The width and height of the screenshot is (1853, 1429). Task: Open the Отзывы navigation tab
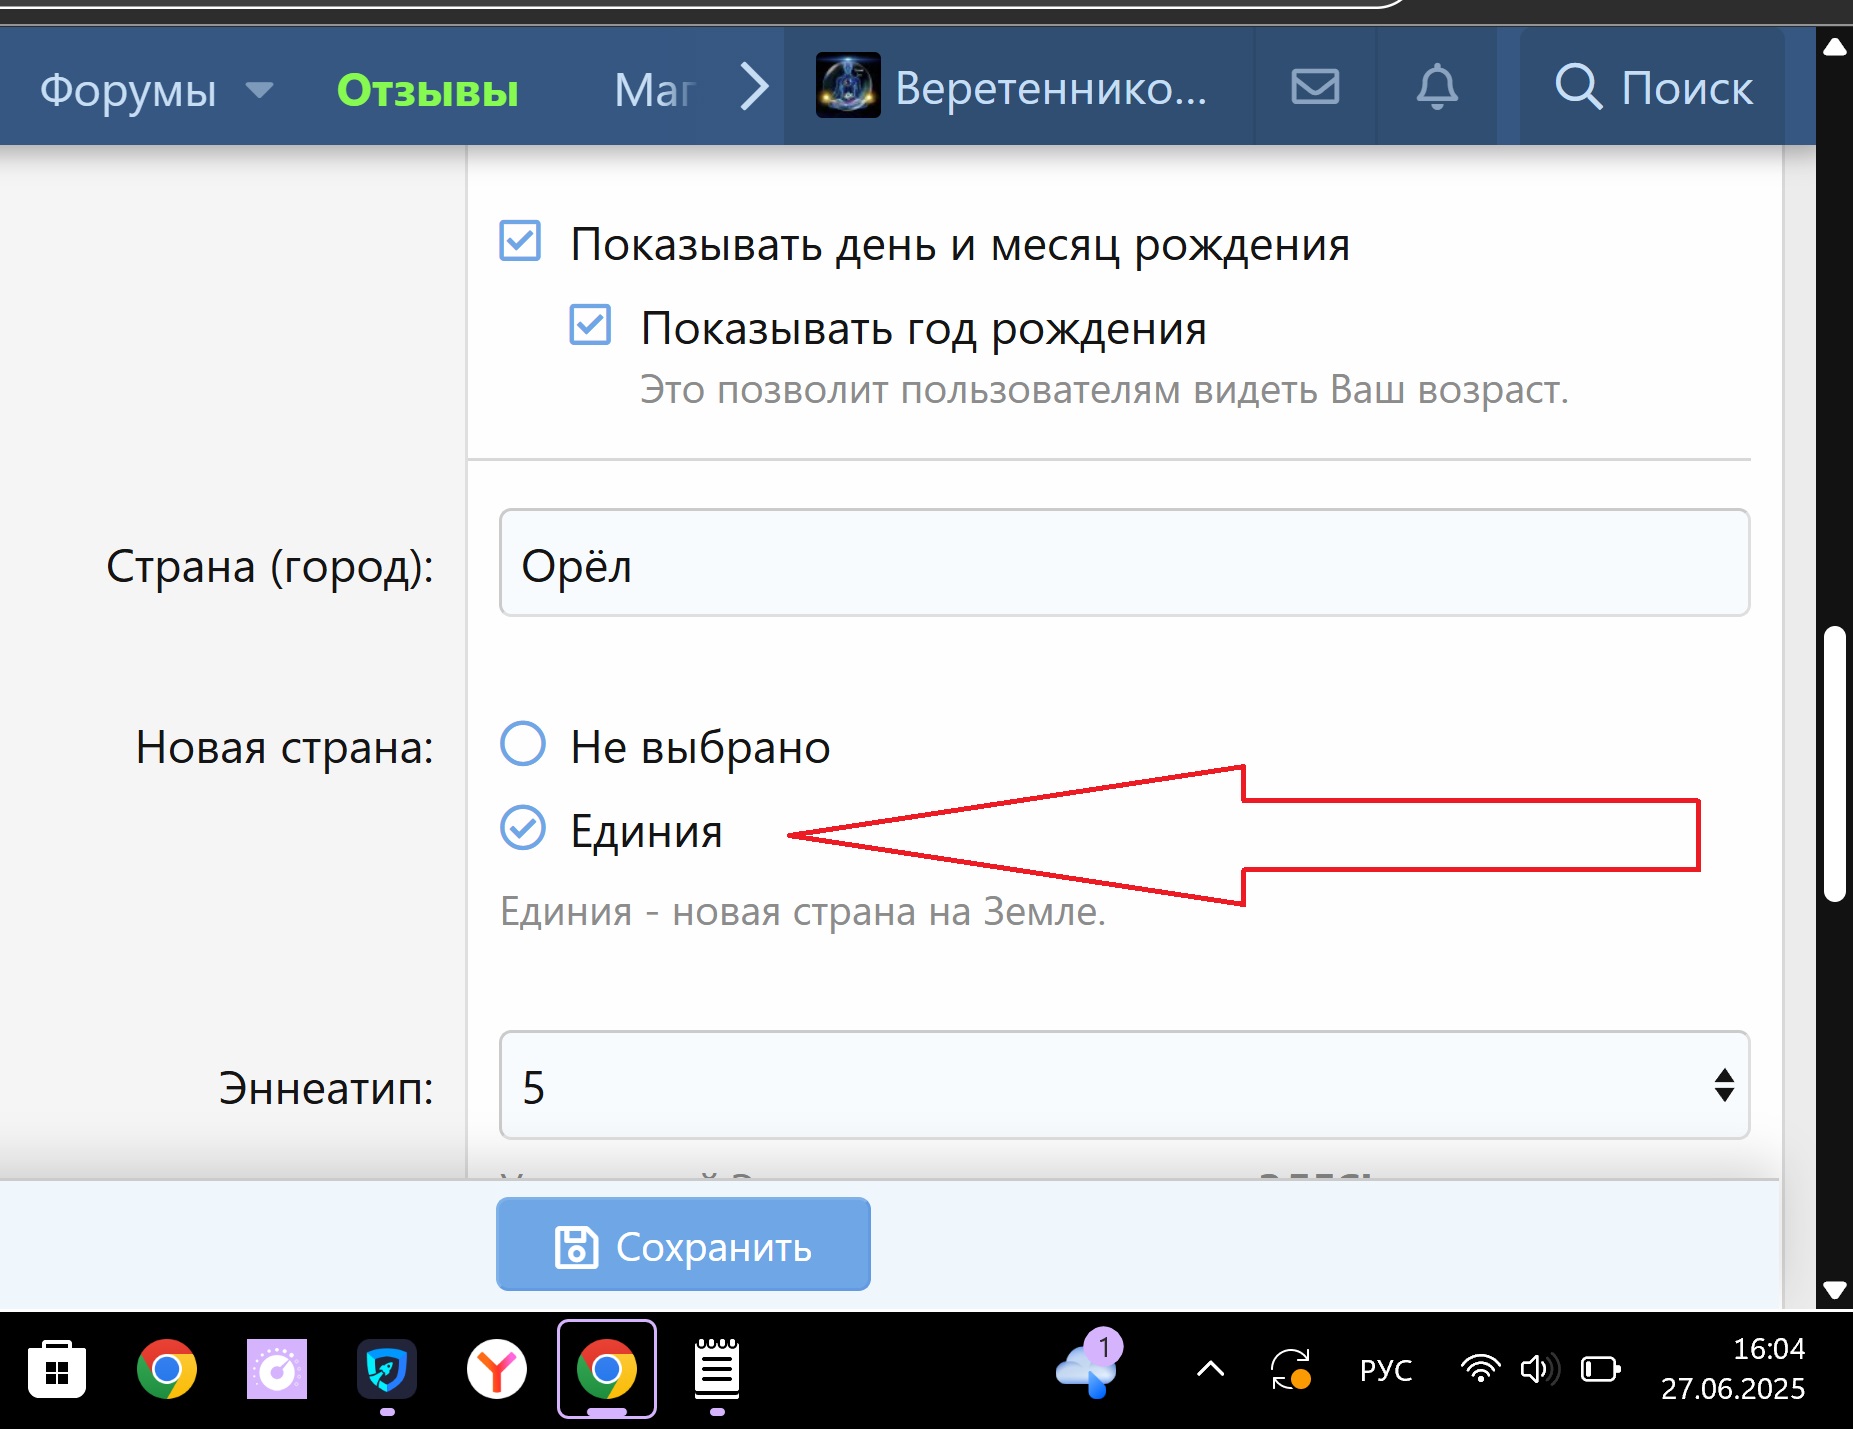[427, 90]
